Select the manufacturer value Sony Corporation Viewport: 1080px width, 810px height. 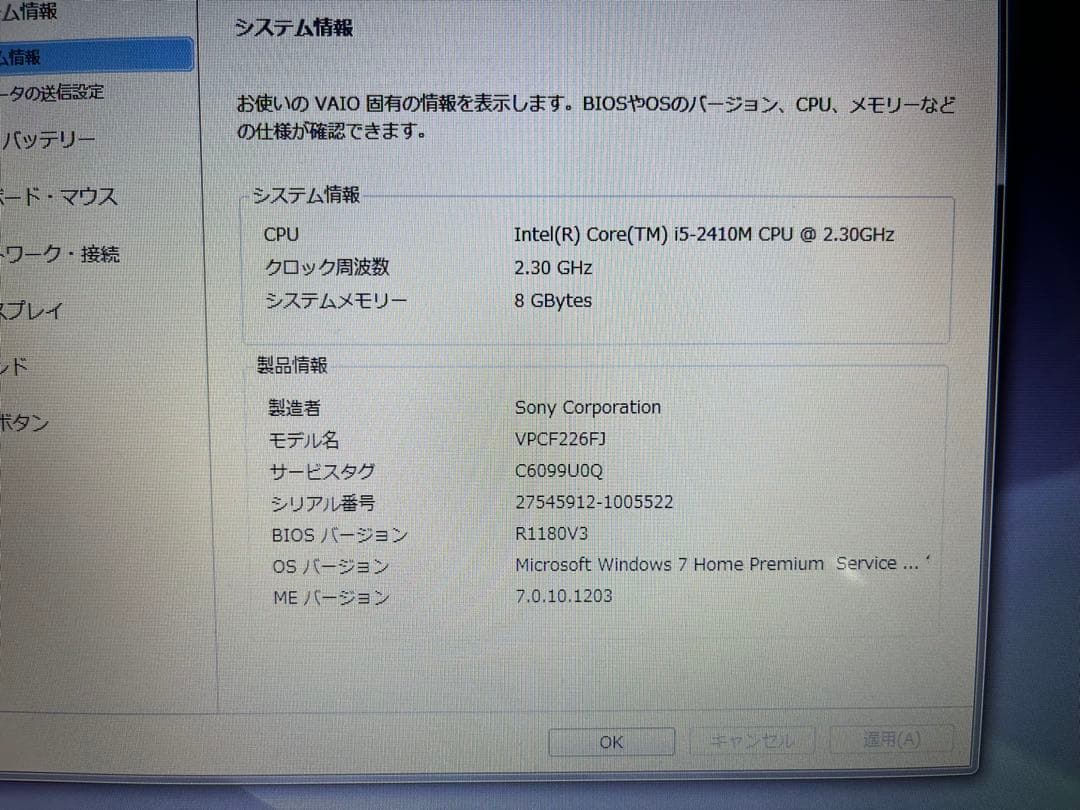[x=588, y=408]
